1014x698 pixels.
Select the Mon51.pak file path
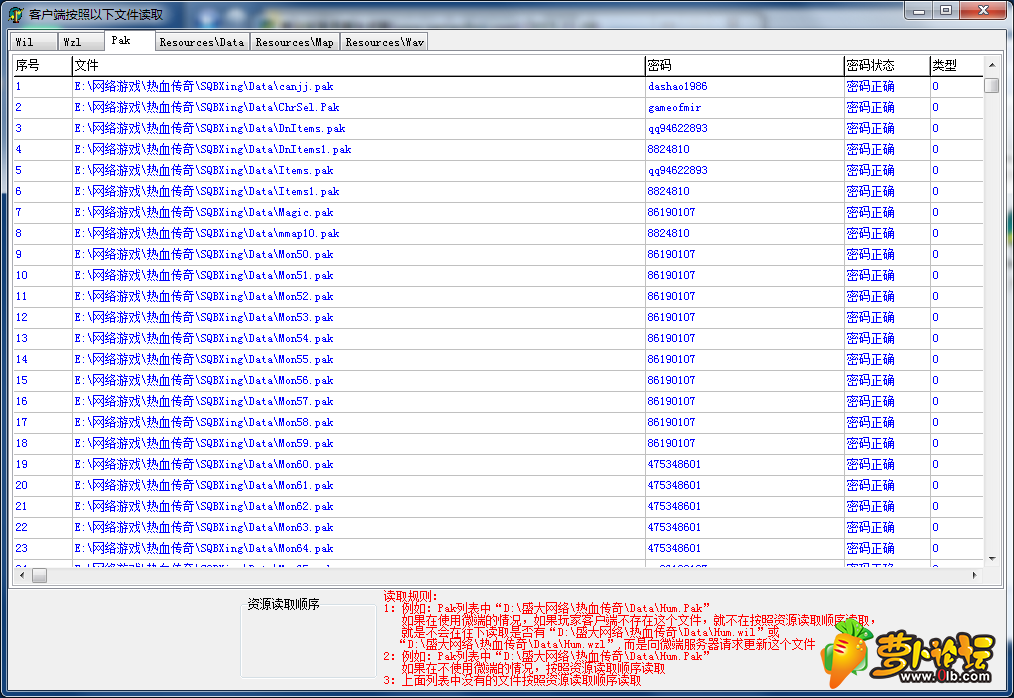204,276
